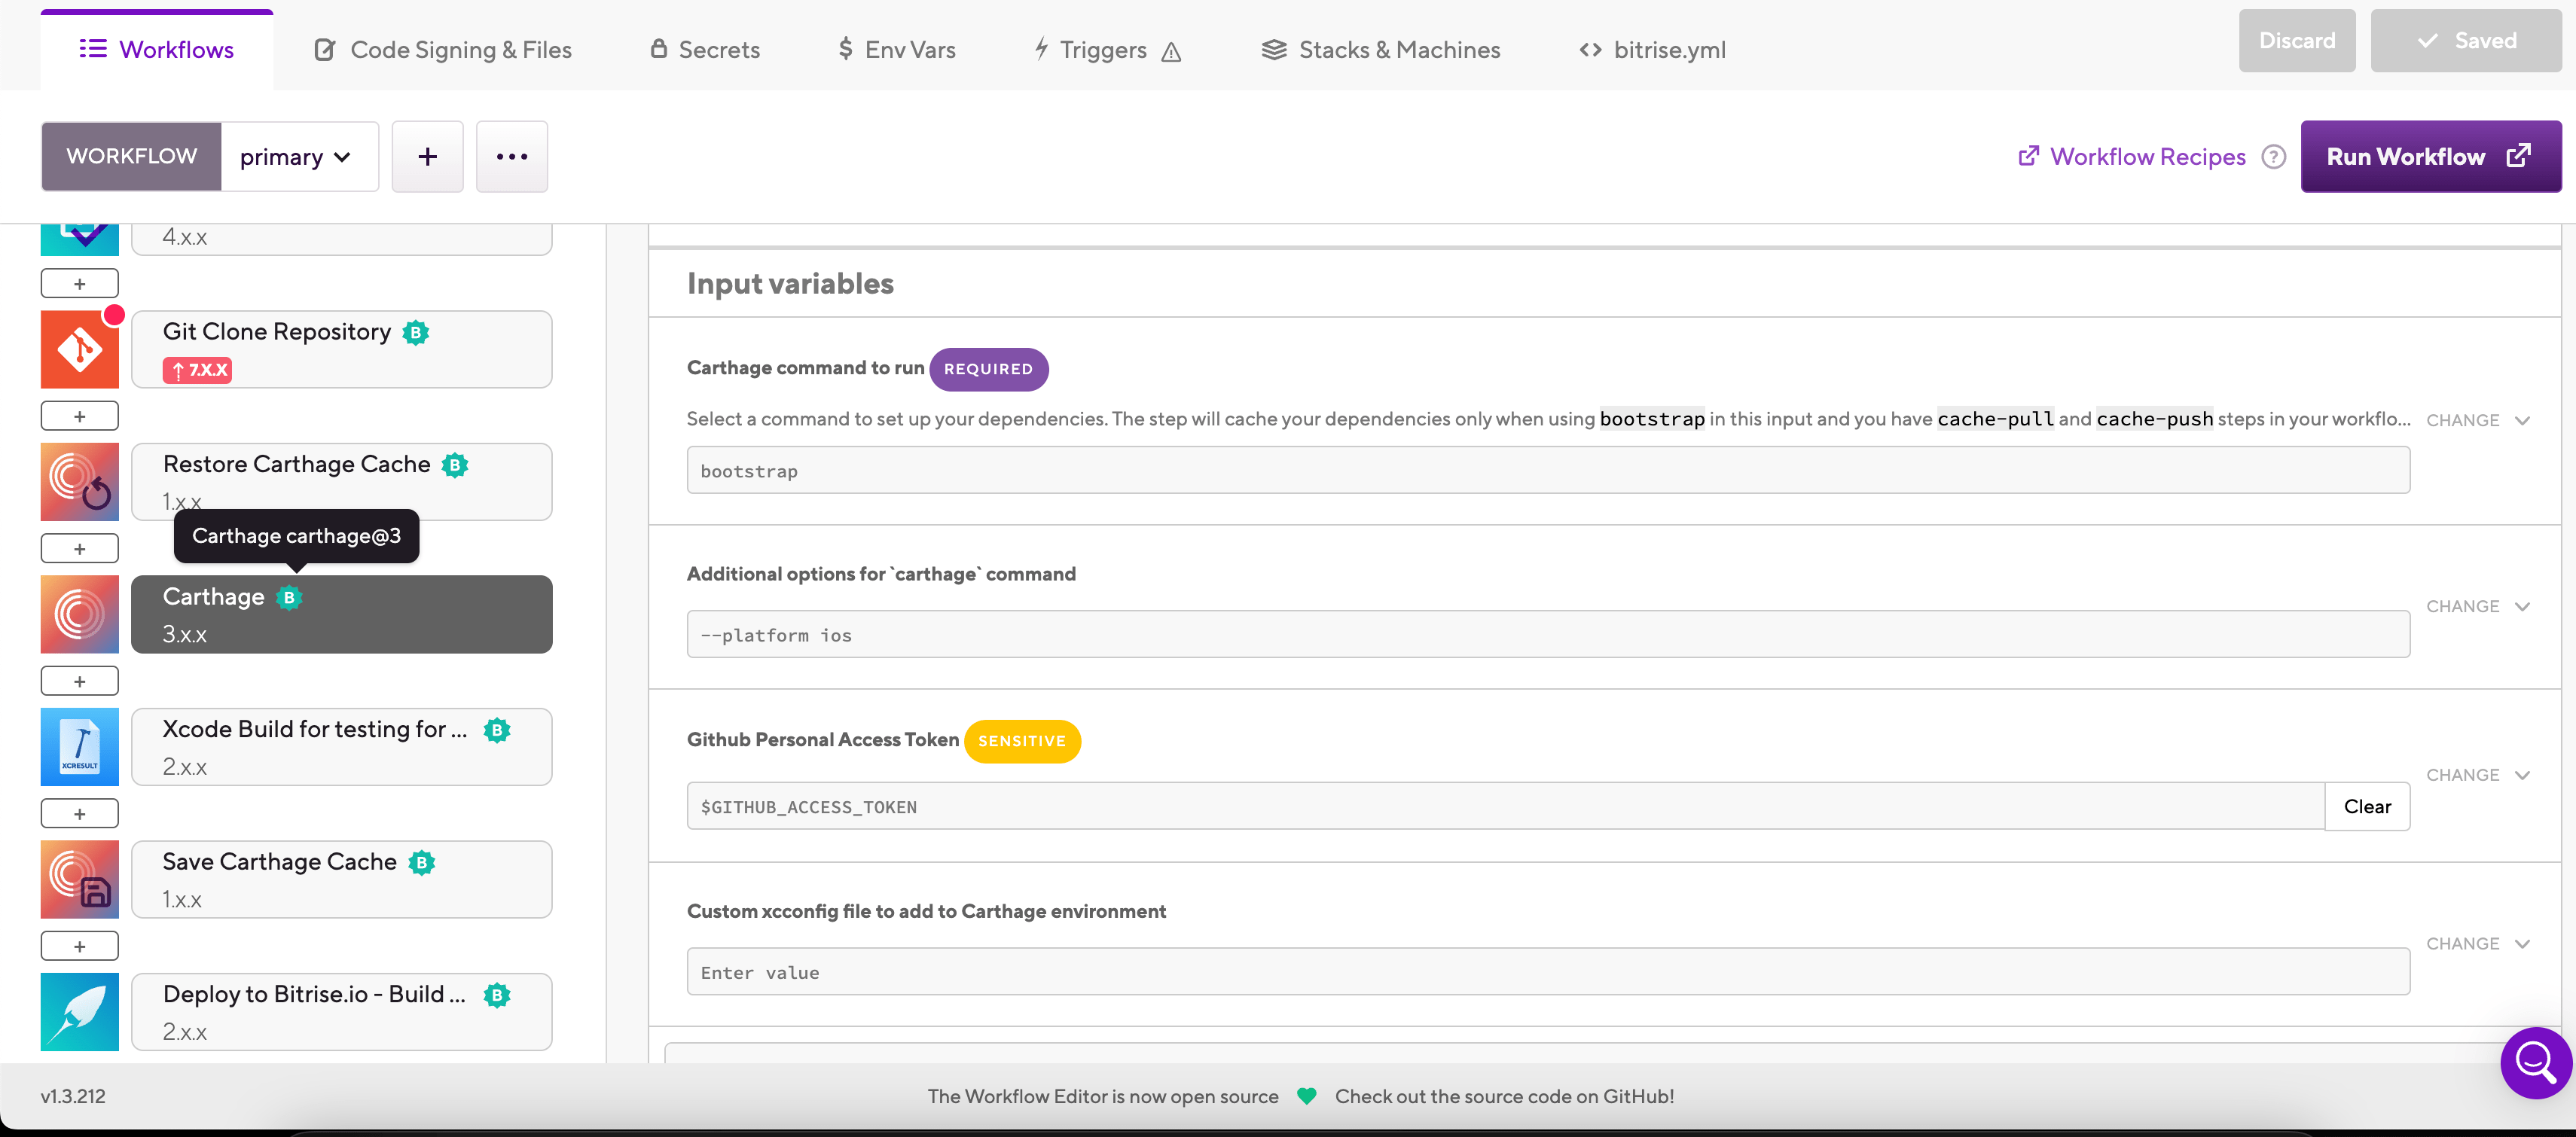
Task: Open the Workflow Recipes link
Action: tap(2132, 157)
